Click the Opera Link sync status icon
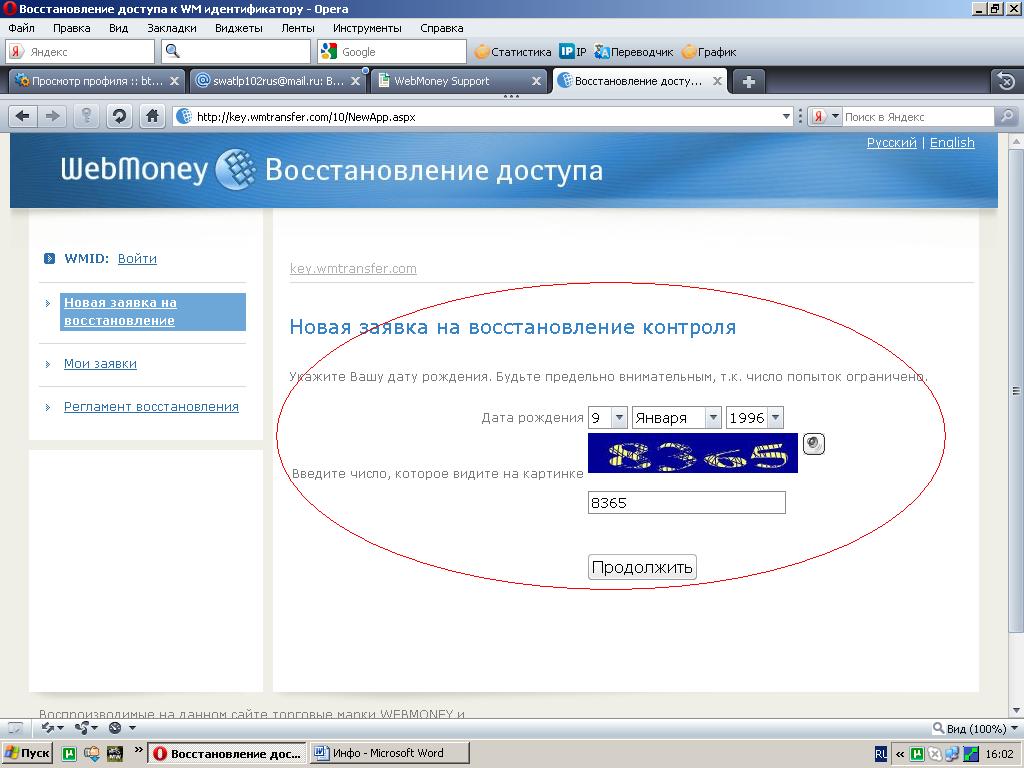Image resolution: width=1024 pixels, height=768 pixels. tap(52, 728)
